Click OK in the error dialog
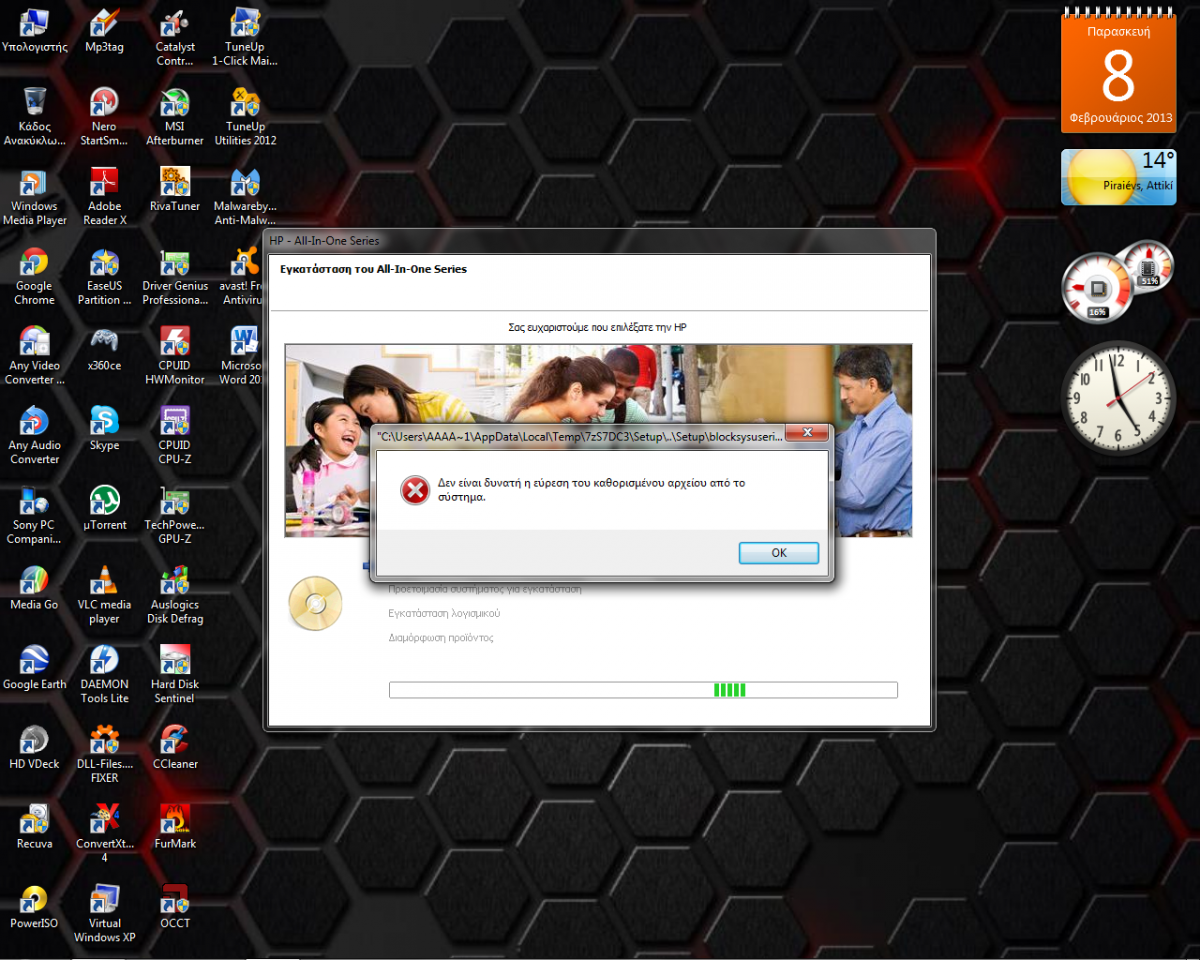This screenshot has width=1200, height=960. (779, 553)
